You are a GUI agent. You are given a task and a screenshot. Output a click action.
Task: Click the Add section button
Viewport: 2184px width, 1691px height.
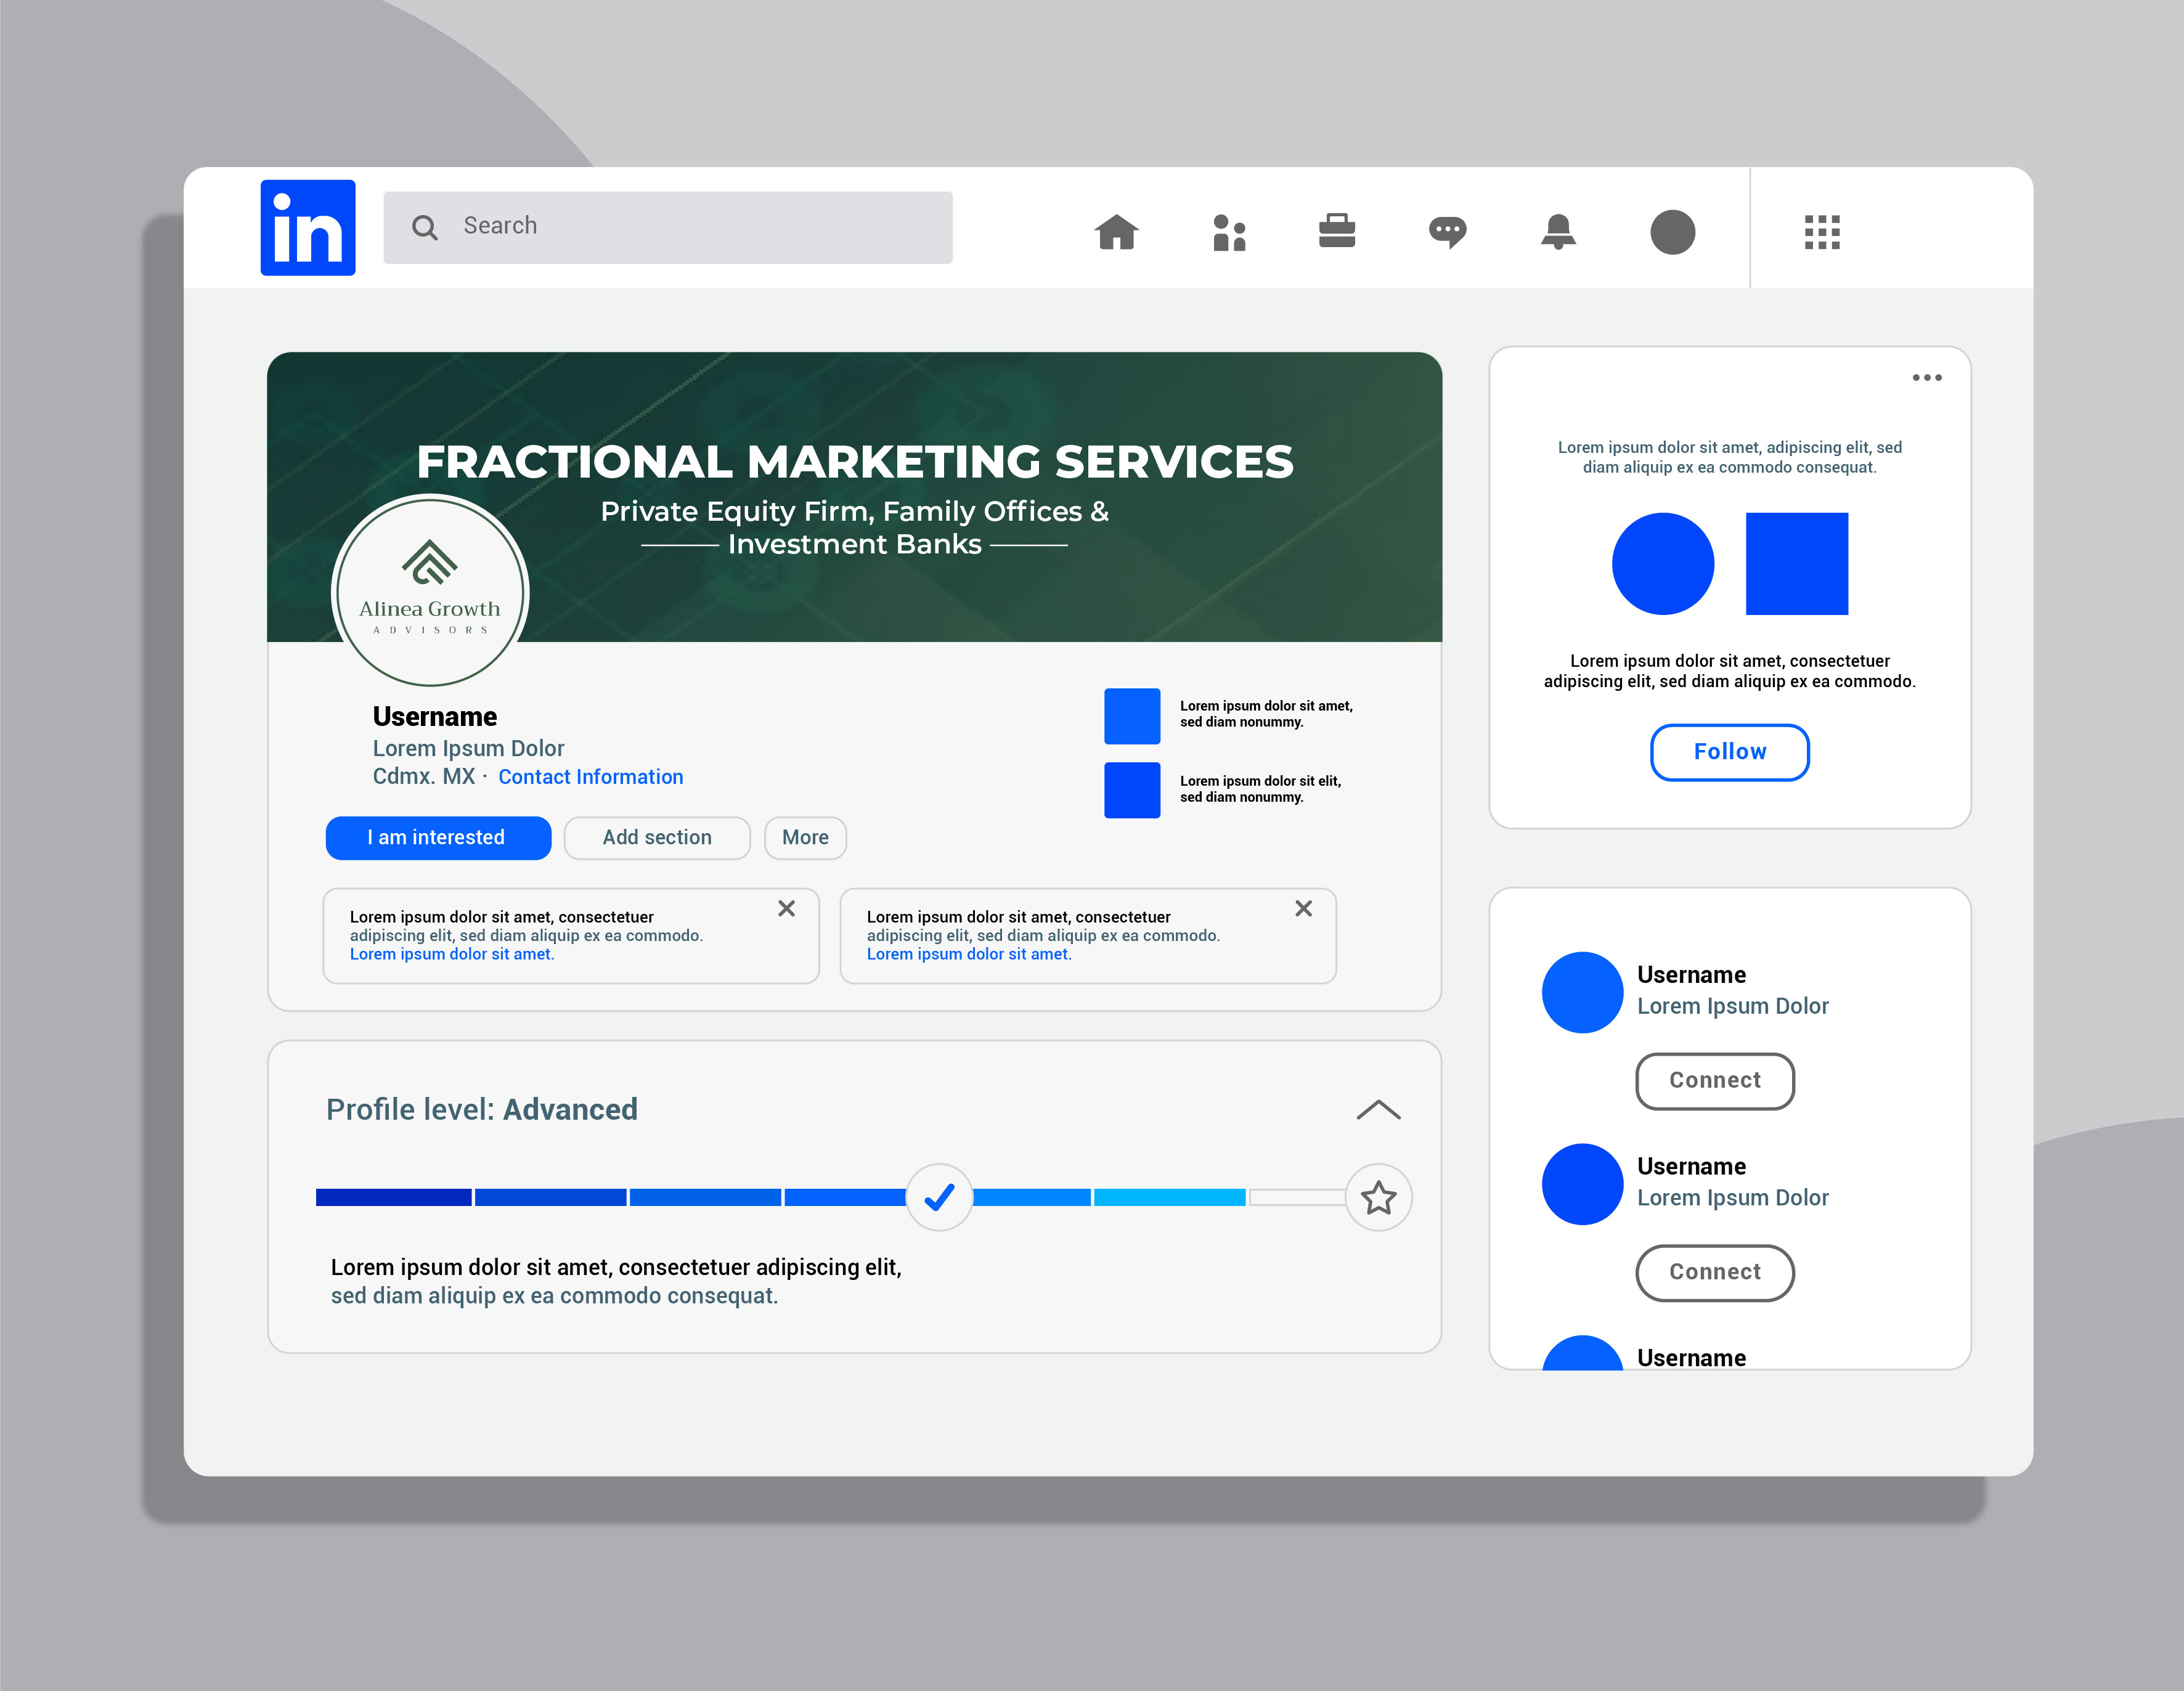[657, 838]
